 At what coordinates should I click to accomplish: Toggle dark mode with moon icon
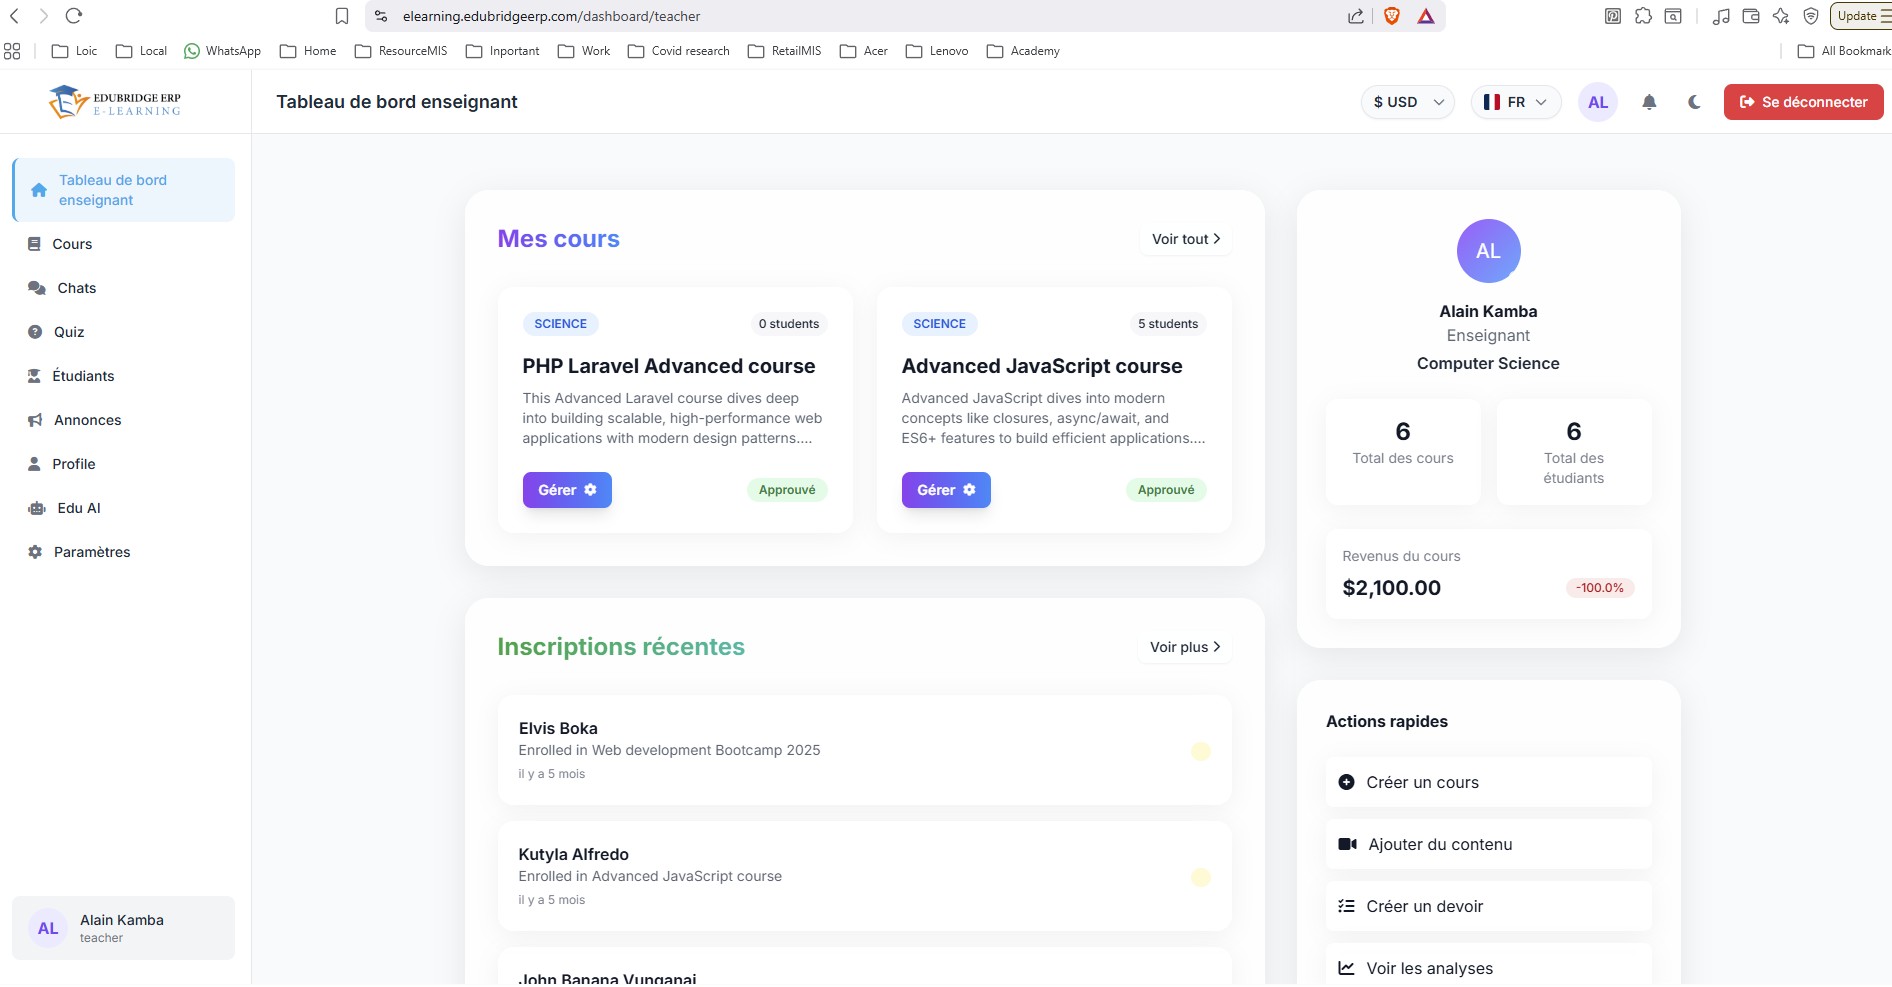coord(1694,102)
